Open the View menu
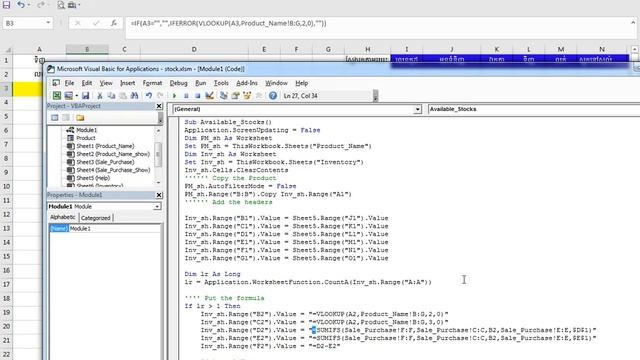The image size is (640, 360). coord(106,83)
